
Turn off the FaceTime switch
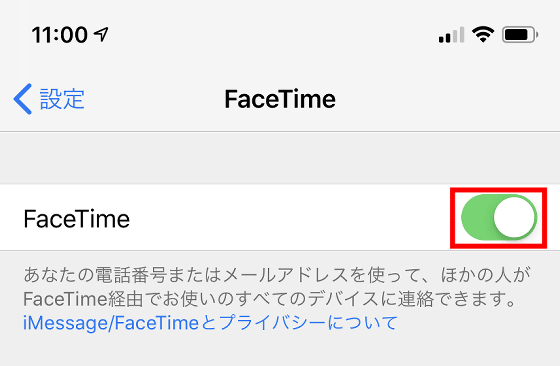tap(499, 217)
